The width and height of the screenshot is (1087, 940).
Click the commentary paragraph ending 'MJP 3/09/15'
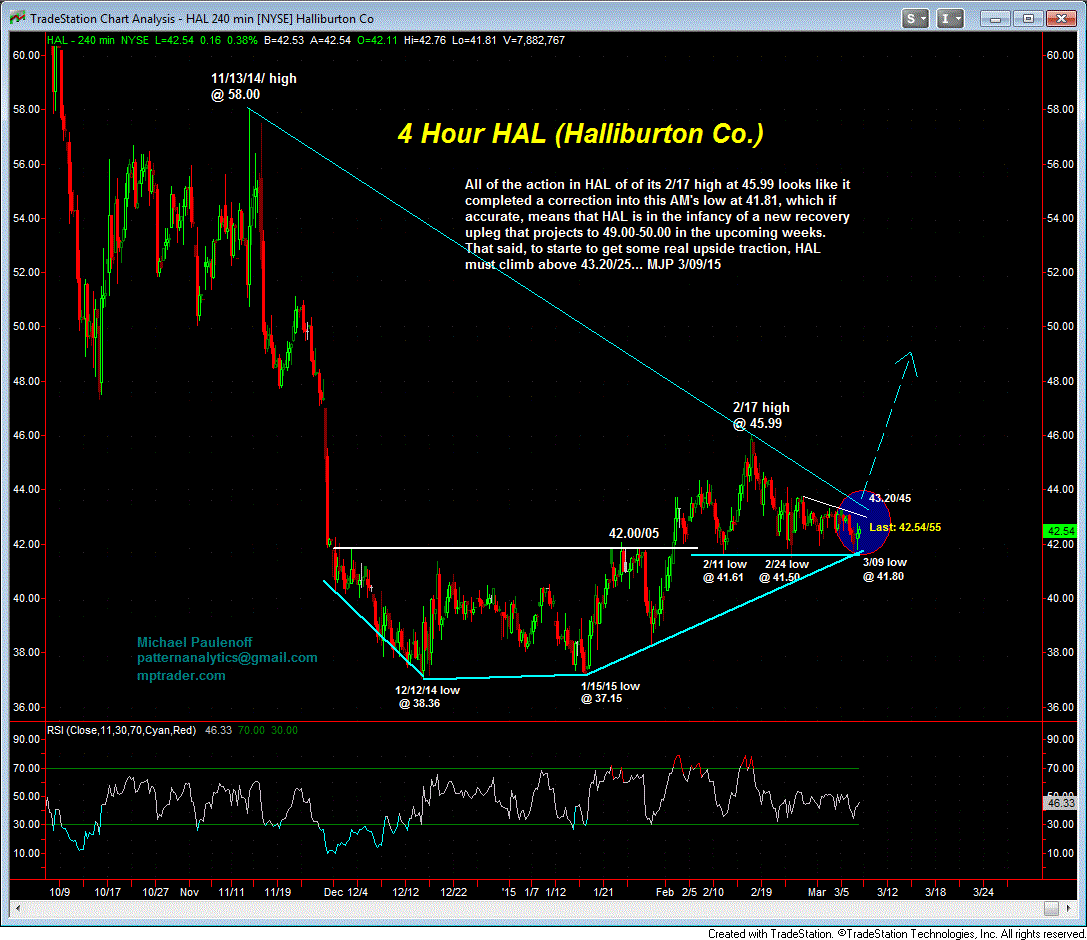tap(657, 225)
